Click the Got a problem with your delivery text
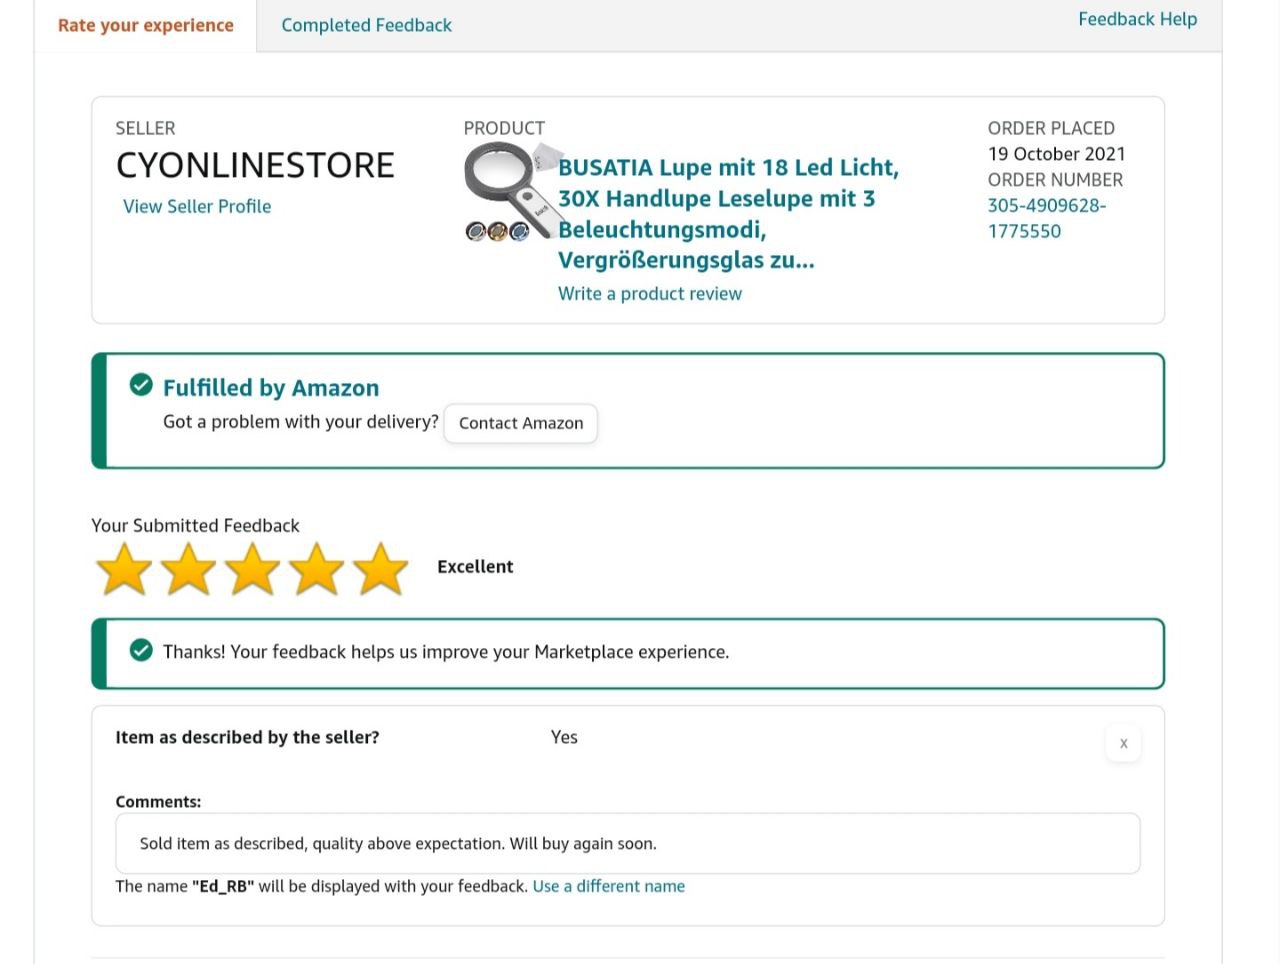Viewport: 1280px width, 964px height. [301, 422]
